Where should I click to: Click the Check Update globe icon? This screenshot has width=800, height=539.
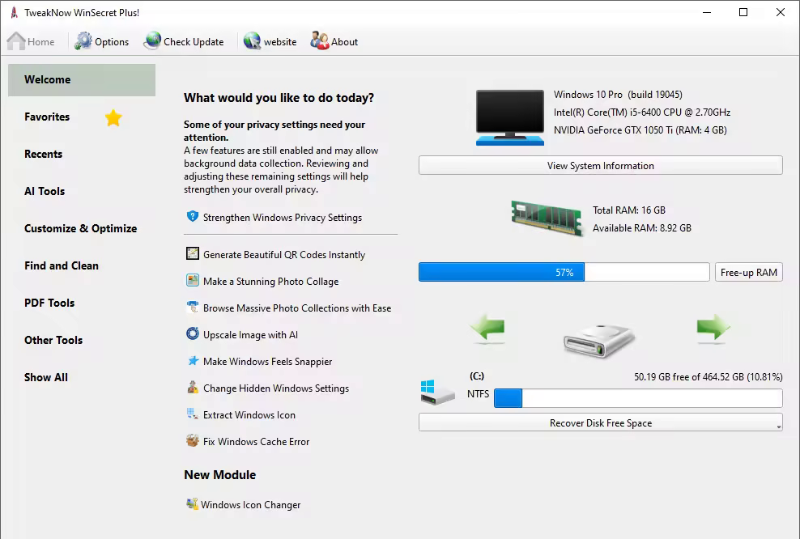click(152, 41)
